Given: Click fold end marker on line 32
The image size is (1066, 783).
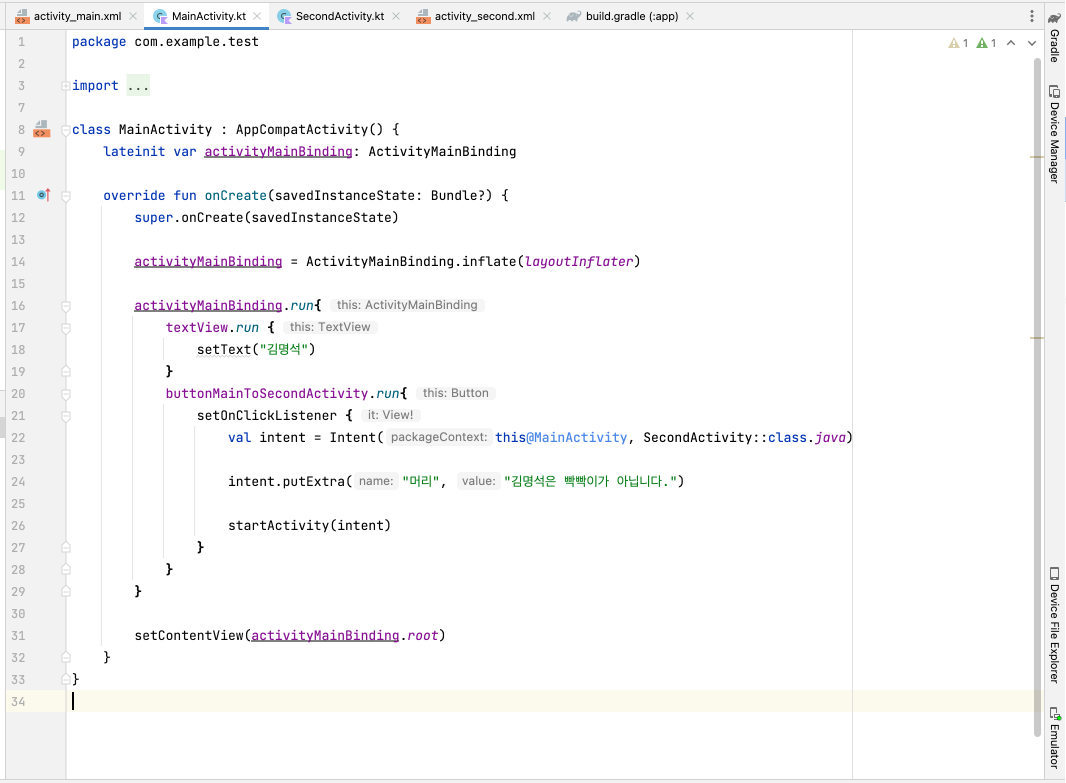Looking at the screenshot, I should [x=66, y=657].
